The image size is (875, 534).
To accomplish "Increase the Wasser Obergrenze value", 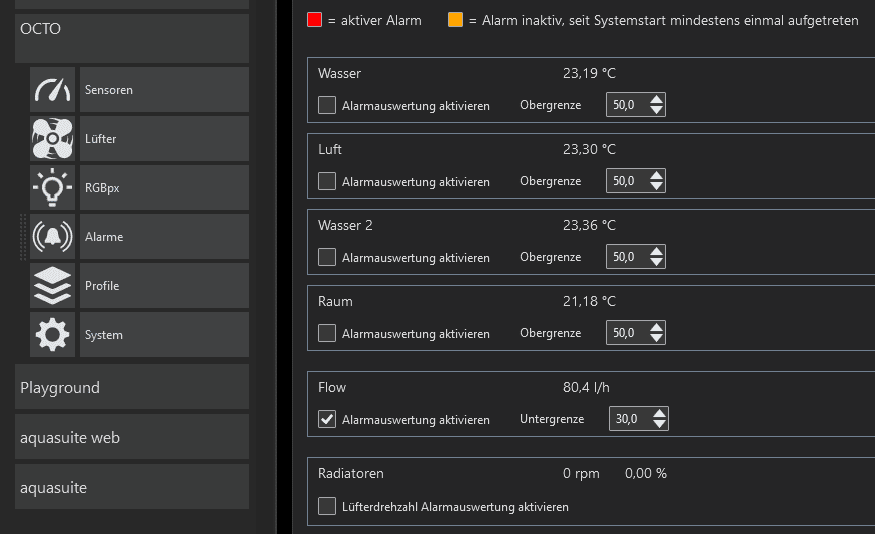I will [656, 100].
